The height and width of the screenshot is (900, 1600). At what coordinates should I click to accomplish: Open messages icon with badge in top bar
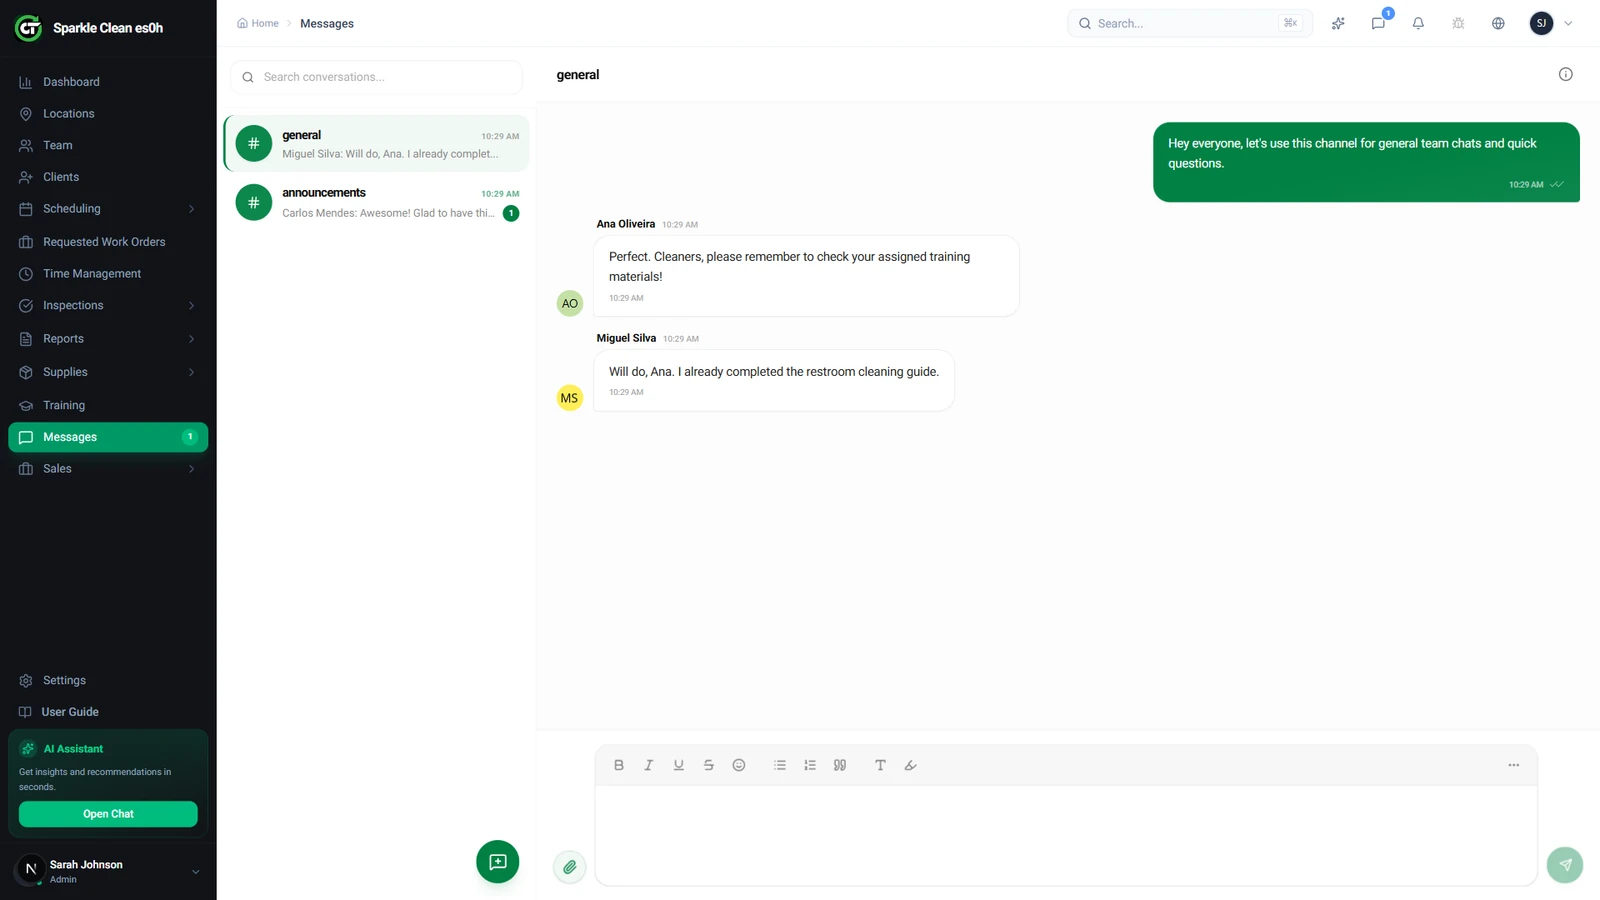pos(1378,23)
